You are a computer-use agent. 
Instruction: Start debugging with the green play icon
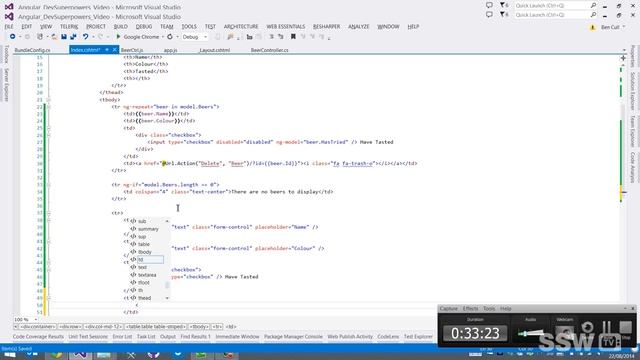(118, 37)
